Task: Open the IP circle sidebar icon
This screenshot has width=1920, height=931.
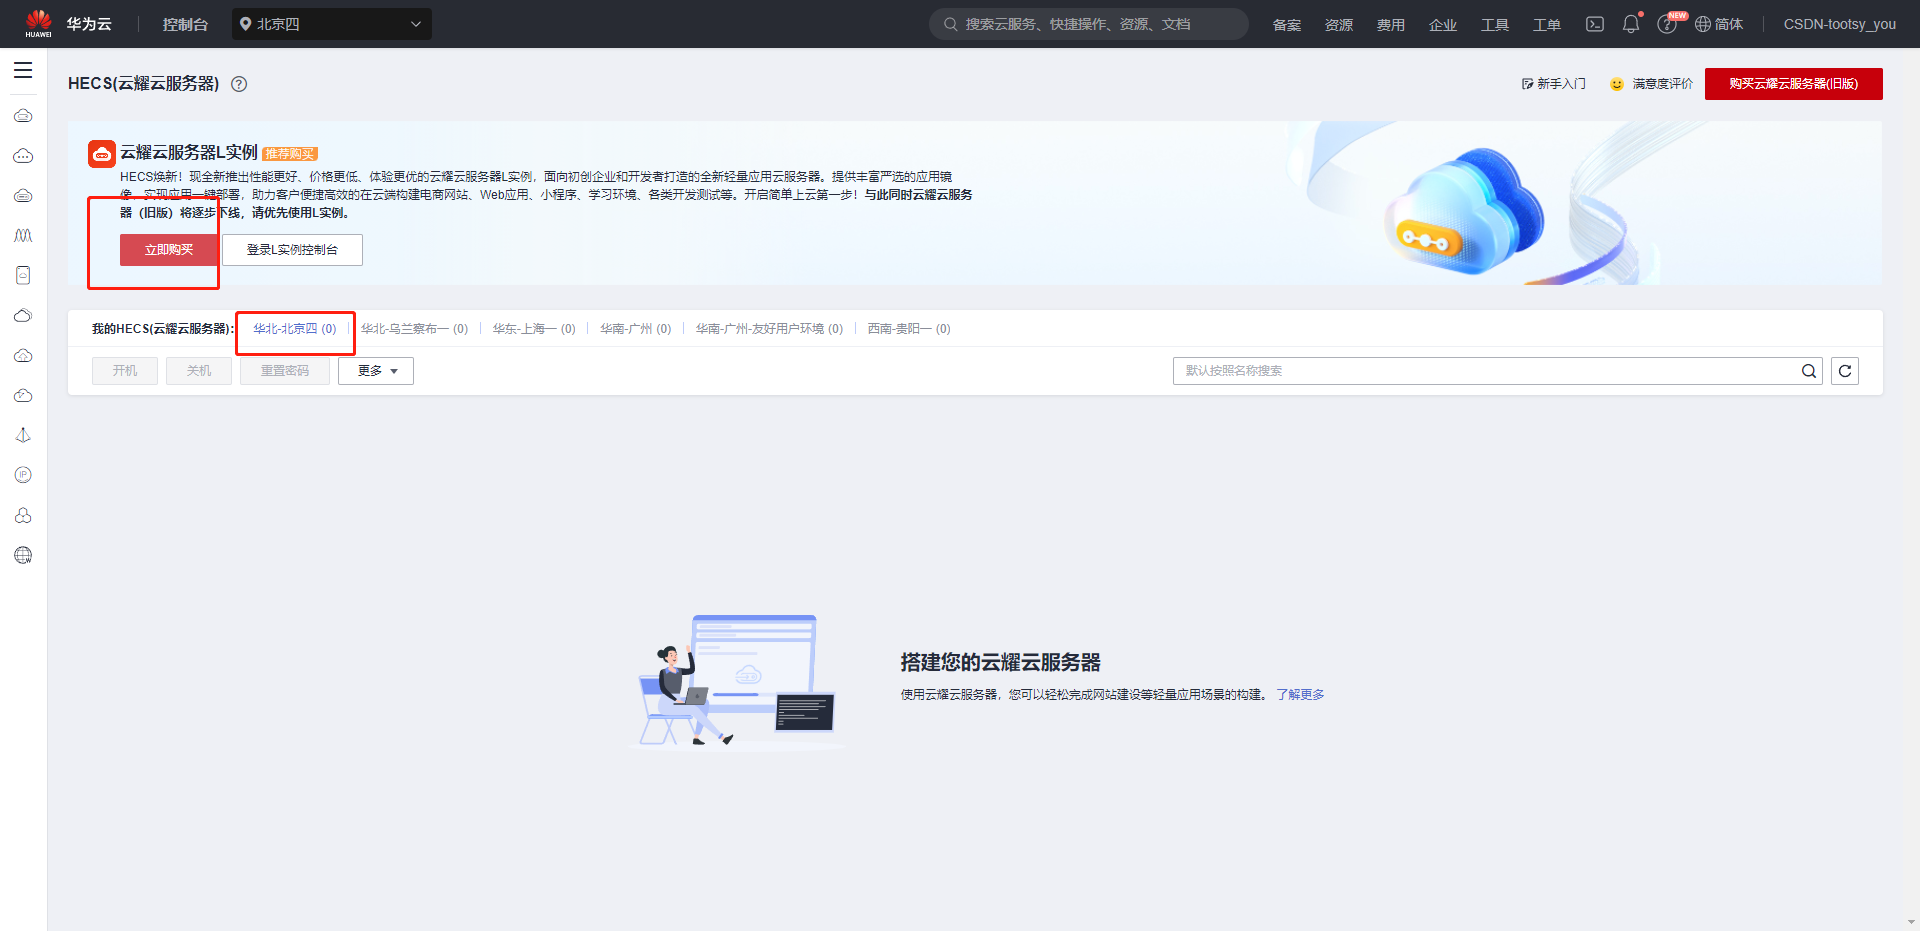Action: (x=23, y=475)
